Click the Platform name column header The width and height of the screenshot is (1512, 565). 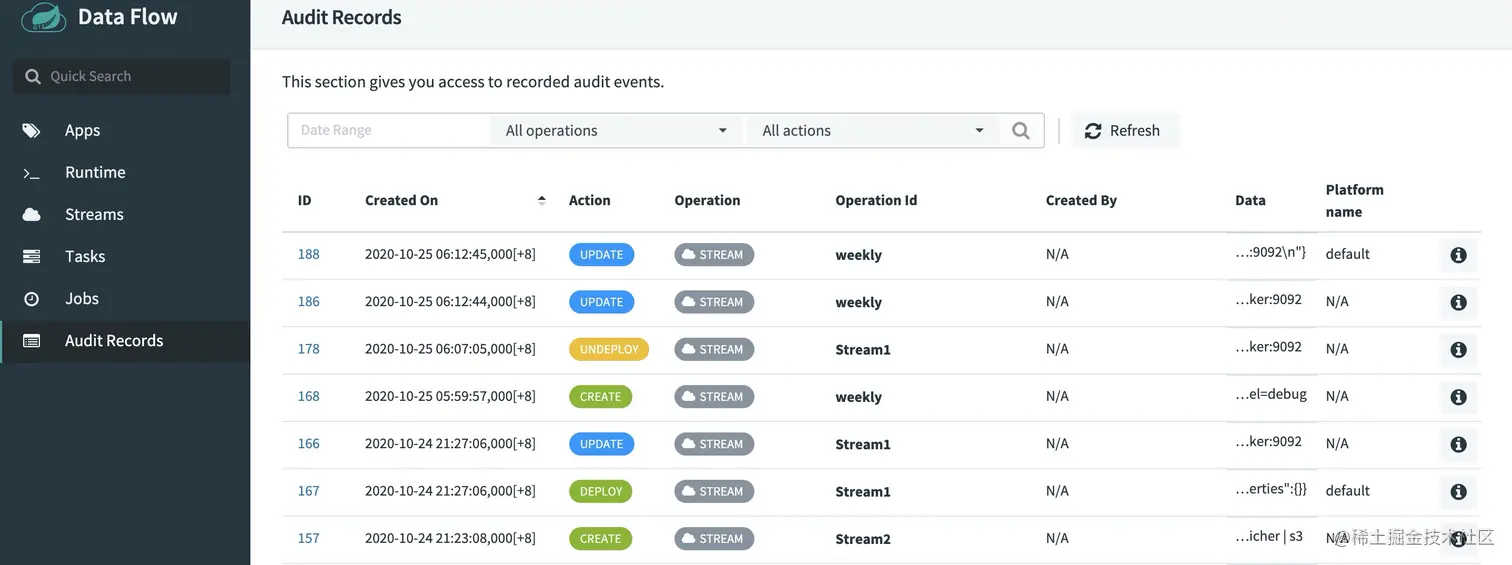(x=1355, y=200)
